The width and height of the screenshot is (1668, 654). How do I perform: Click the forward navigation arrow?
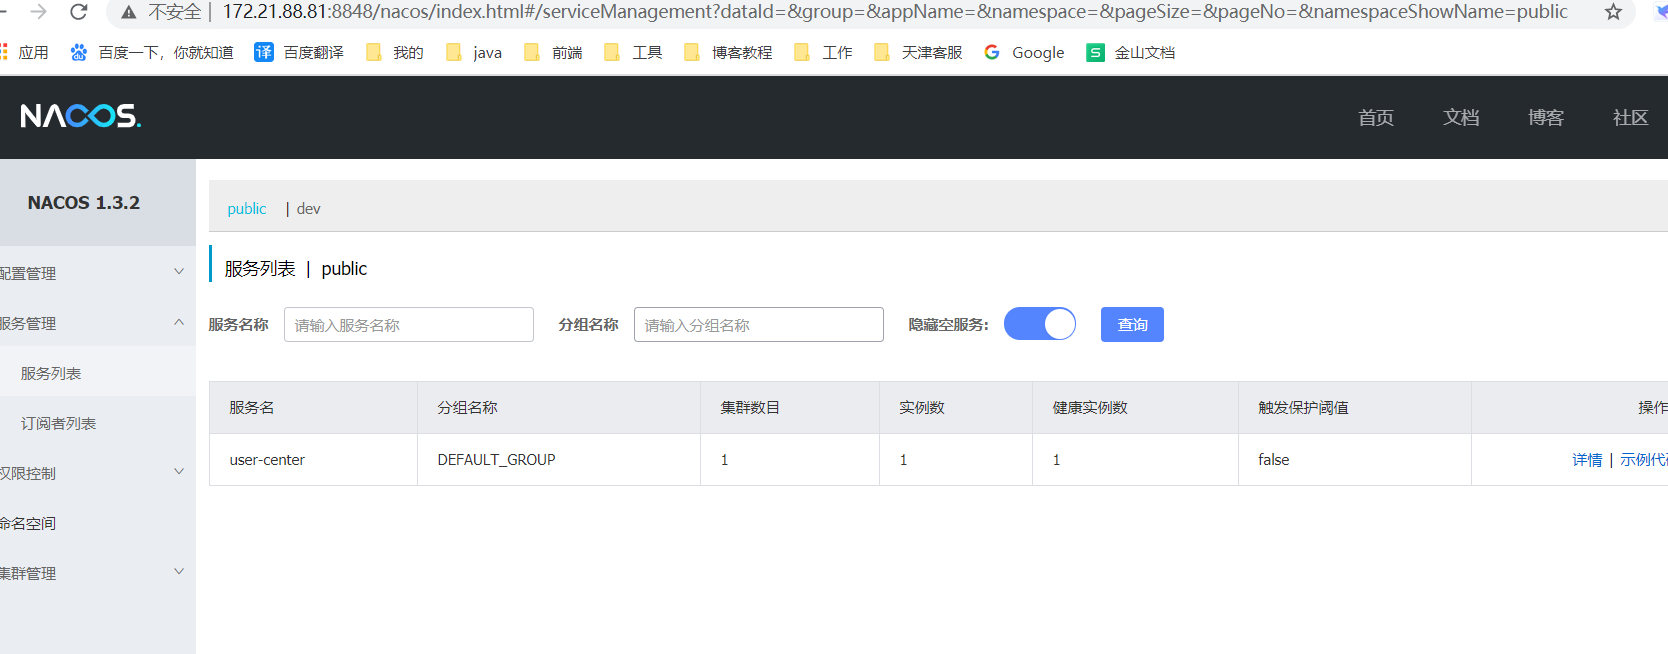[x=39, y=12]
